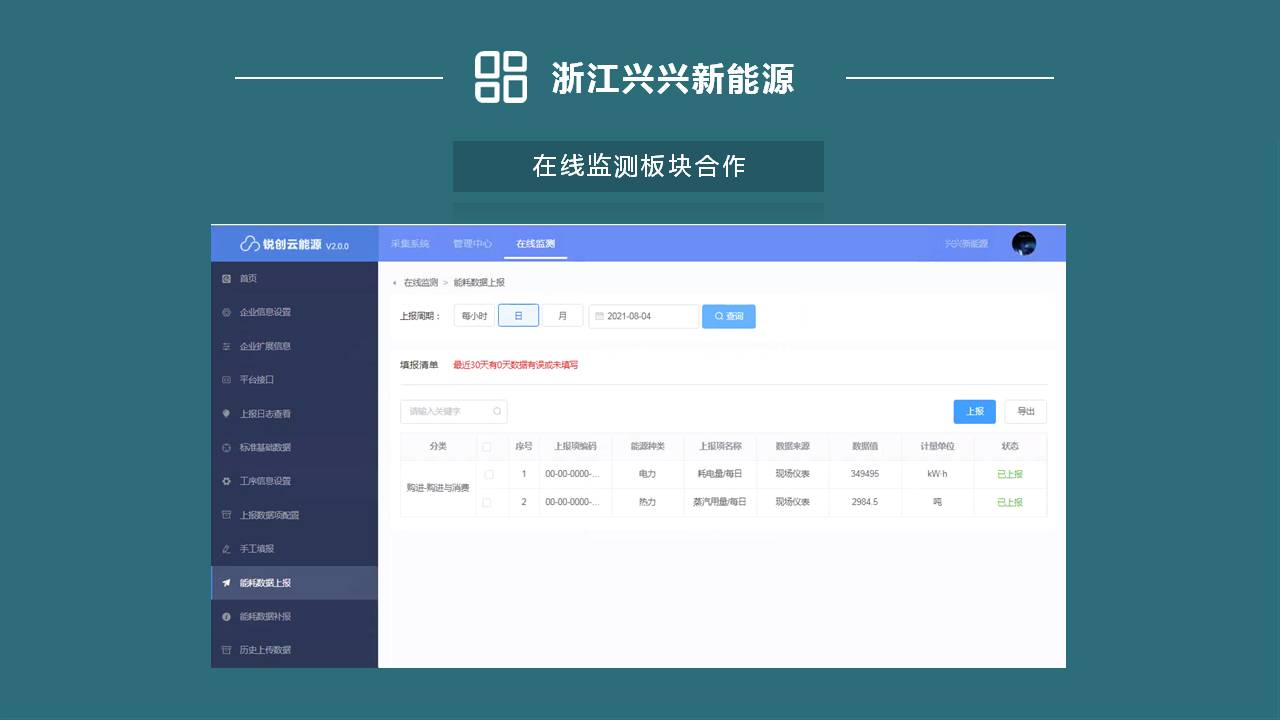Click the user avatar in top bar

point(1023,243)
